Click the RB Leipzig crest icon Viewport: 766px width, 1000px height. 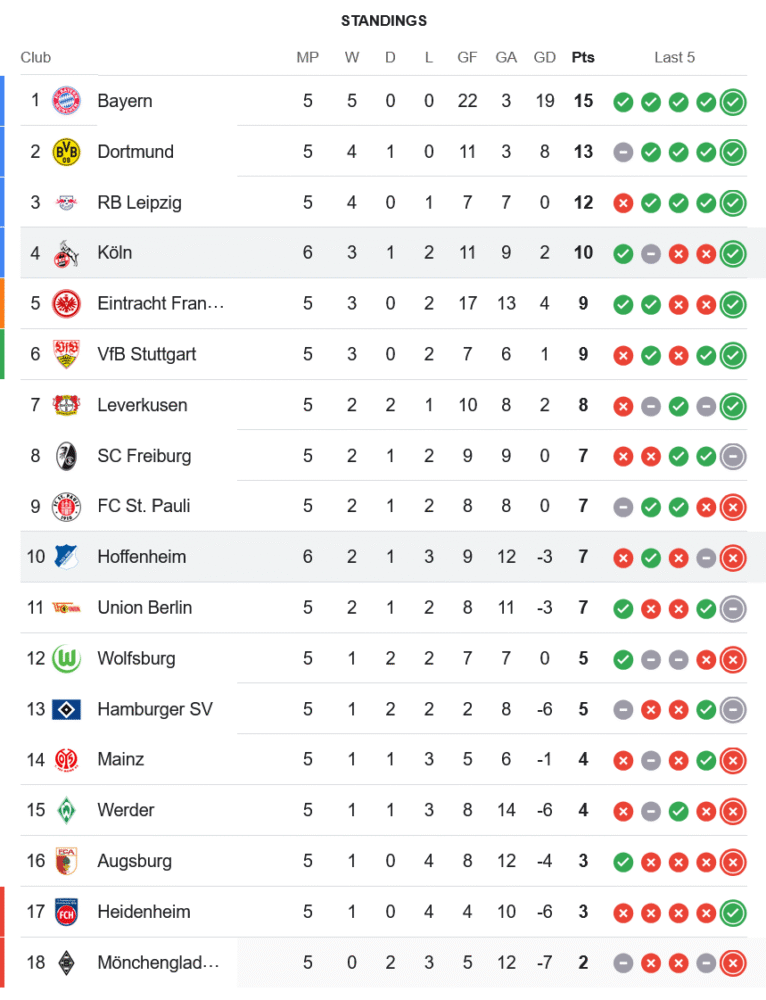pyautogui.click(x=67, y=203)
